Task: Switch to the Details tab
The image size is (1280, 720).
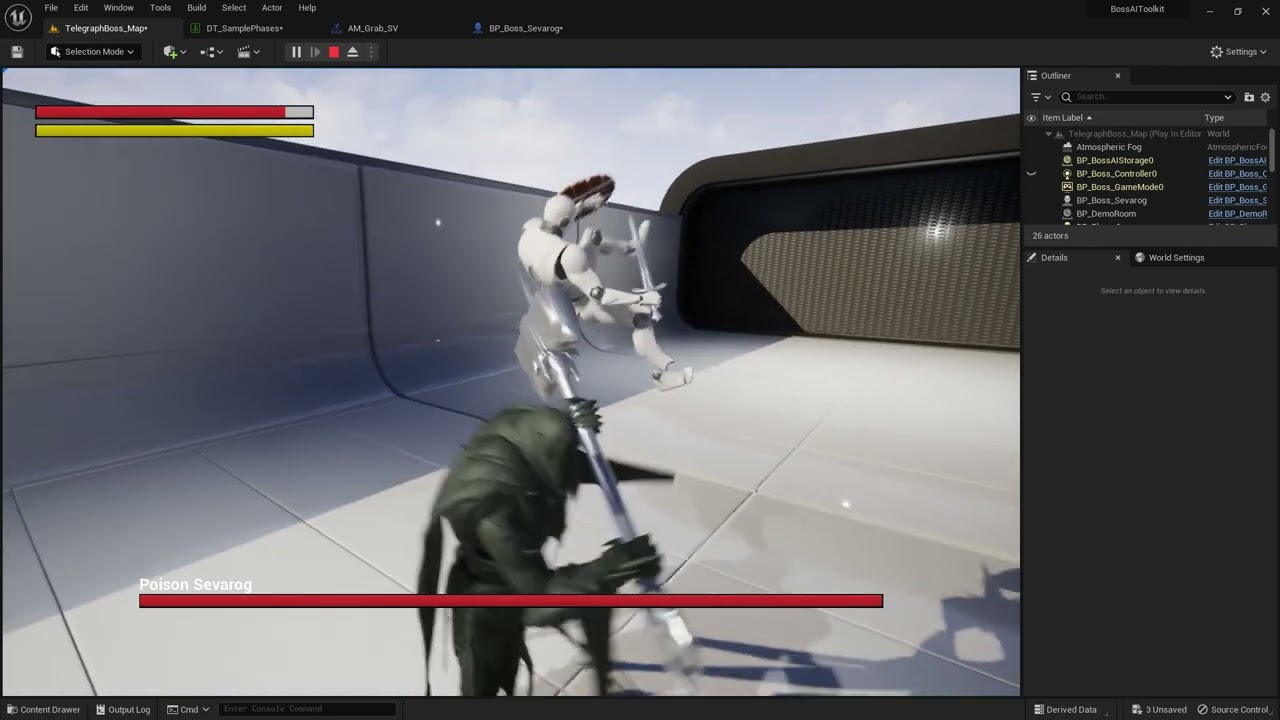Action: click(x=1054, y=258)
